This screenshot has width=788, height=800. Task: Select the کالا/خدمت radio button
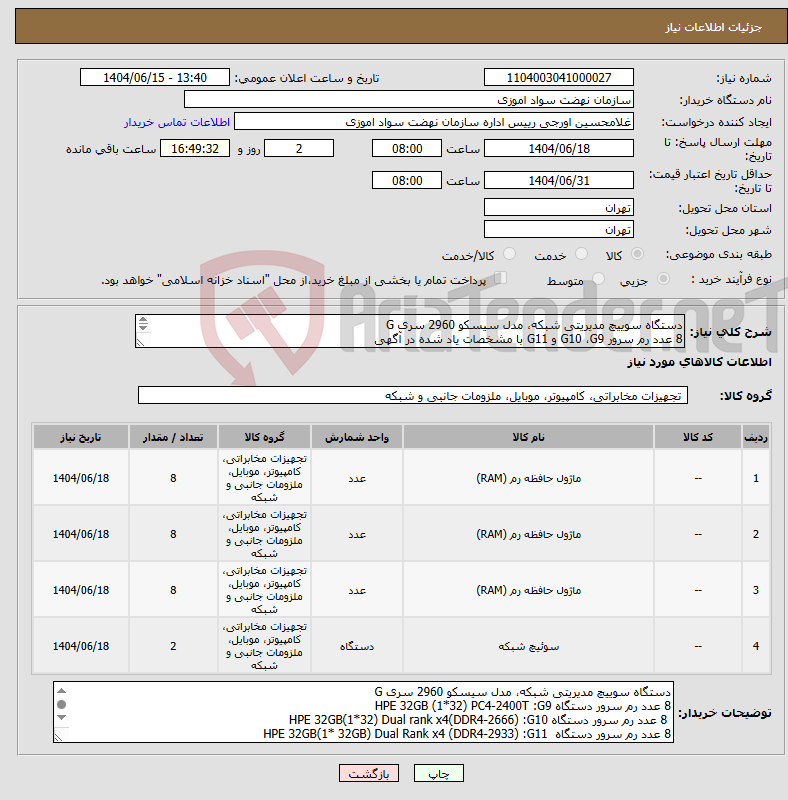[509, 254]
